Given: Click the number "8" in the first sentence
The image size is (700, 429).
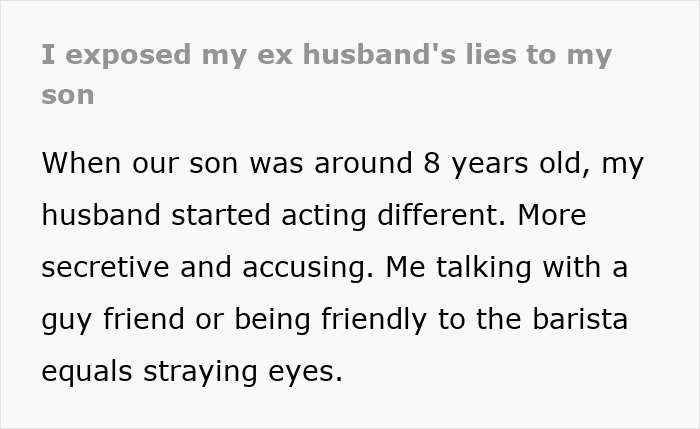Looking at the screenshot, I should (432, 163).
